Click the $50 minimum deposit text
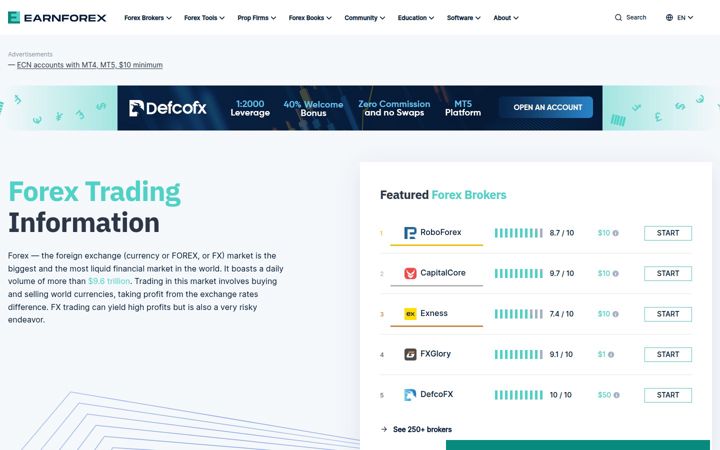Image resolution: width=720 pixels, height=450 pixels. pyautogui.click(x=604, y=395)
